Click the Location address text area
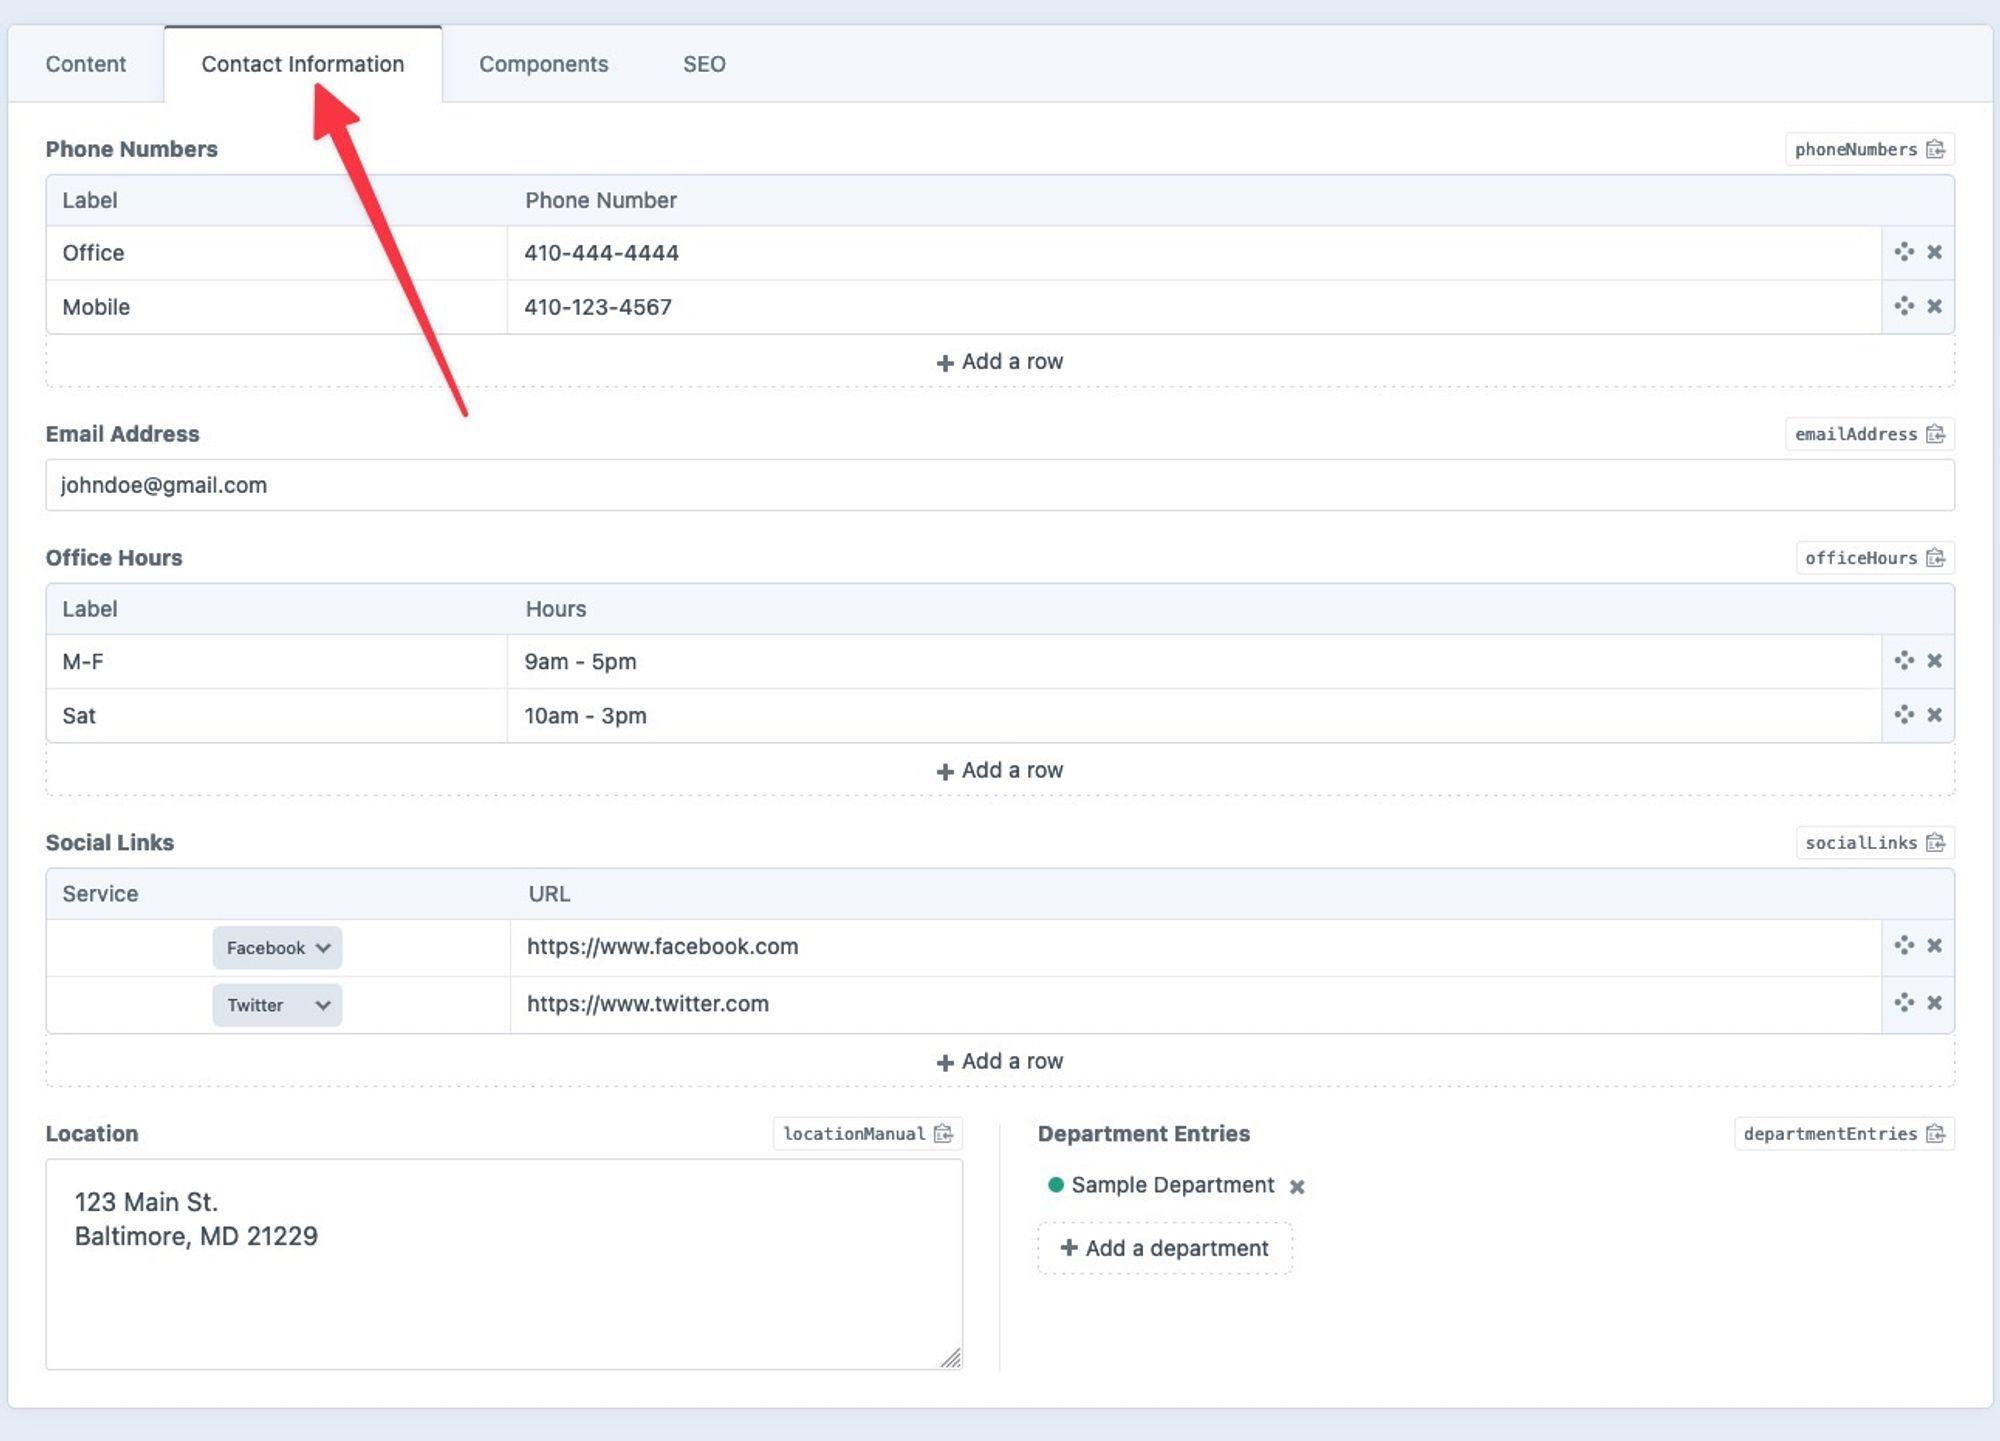The width and height of the screenshot is (2000, 1441). click(x=504, y=1290)
